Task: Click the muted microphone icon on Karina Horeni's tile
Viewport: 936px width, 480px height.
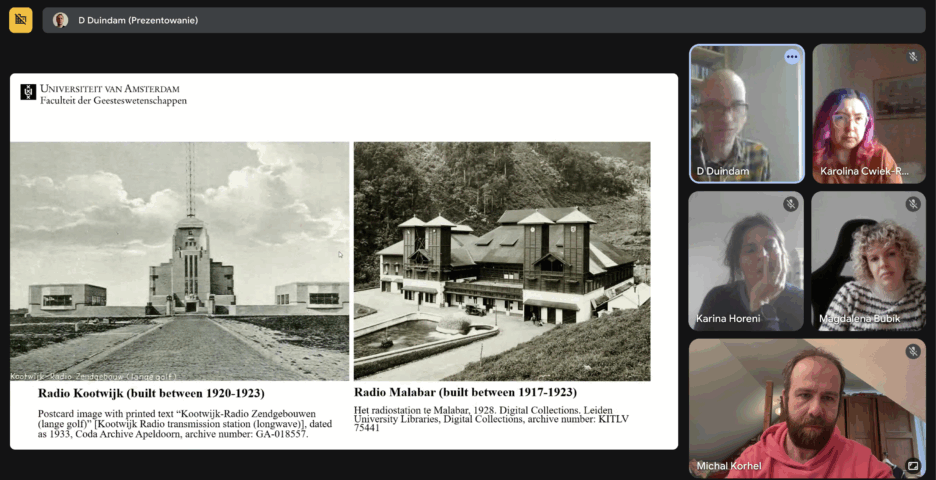Action: click(x=791, y=204)
